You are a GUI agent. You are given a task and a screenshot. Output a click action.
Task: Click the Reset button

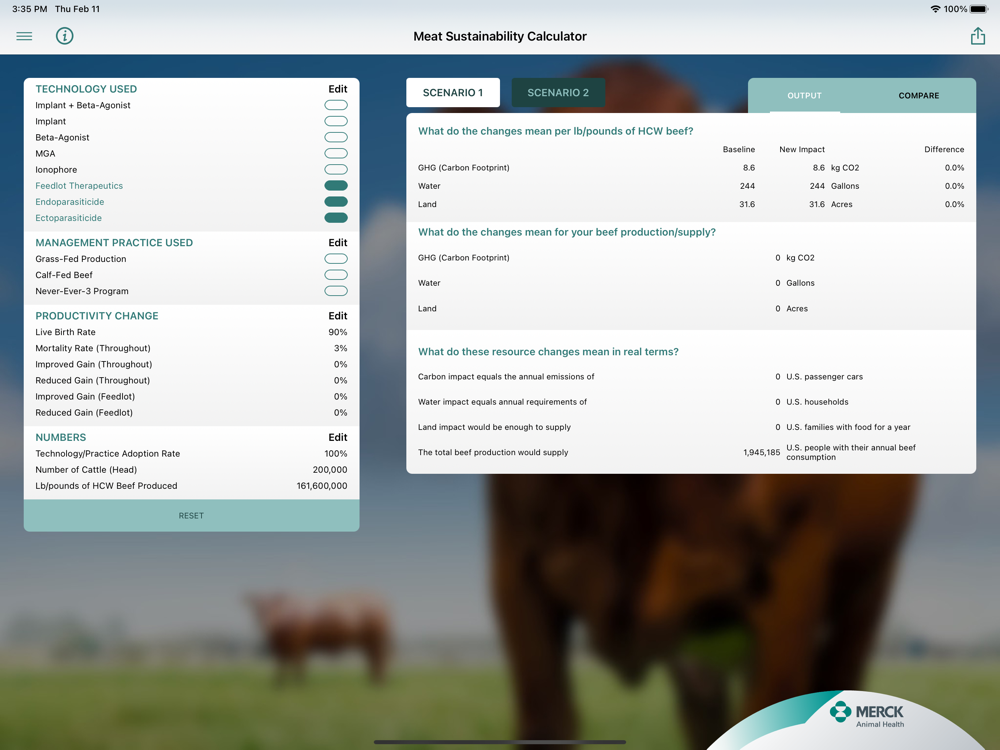[x=191, y=515]
